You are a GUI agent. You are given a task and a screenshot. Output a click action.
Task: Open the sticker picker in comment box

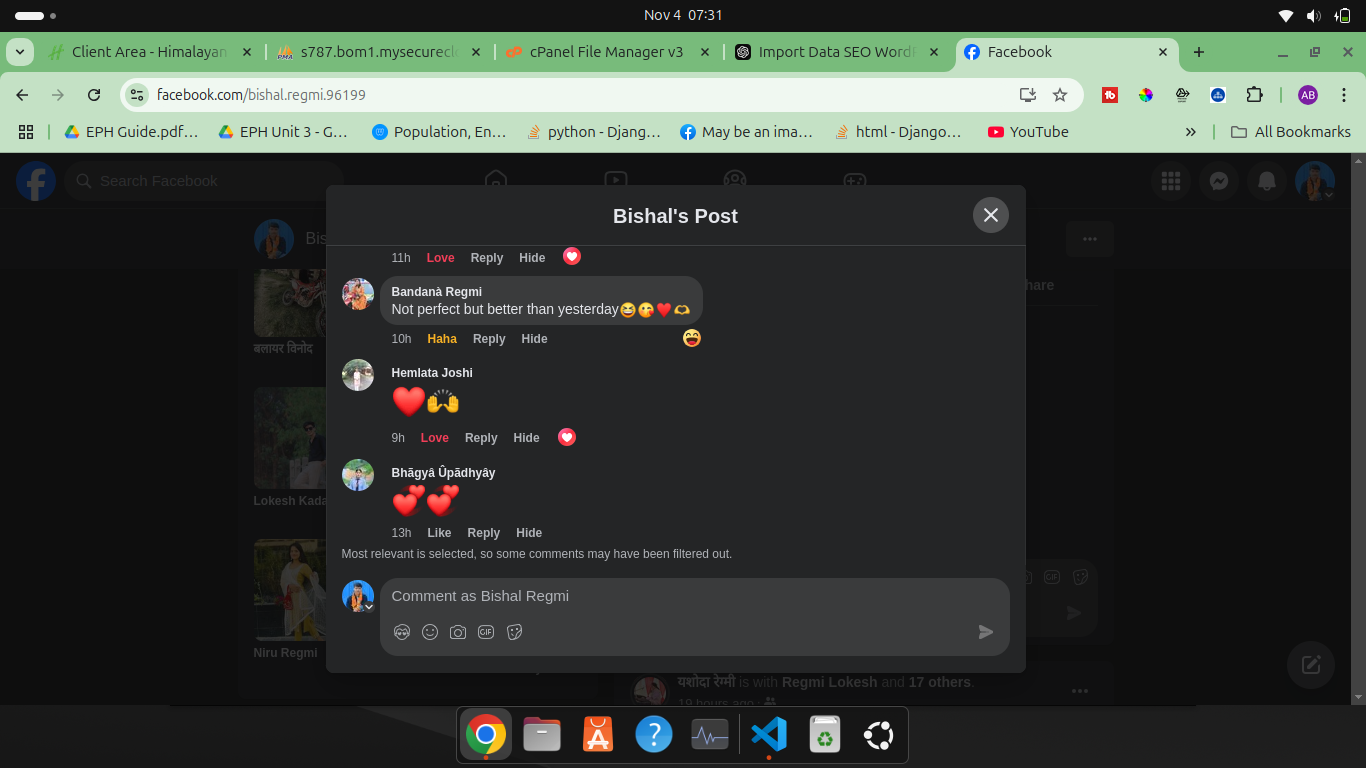(515, 632)
